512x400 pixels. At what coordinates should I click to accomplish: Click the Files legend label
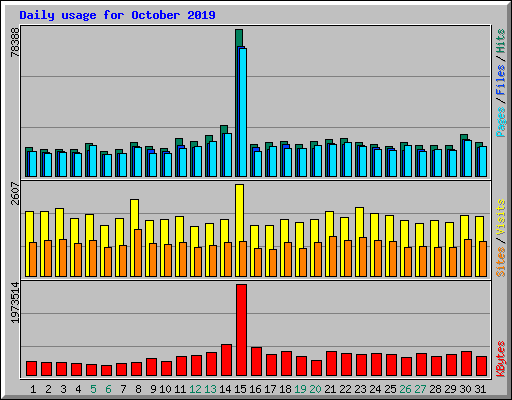point(501,80)
